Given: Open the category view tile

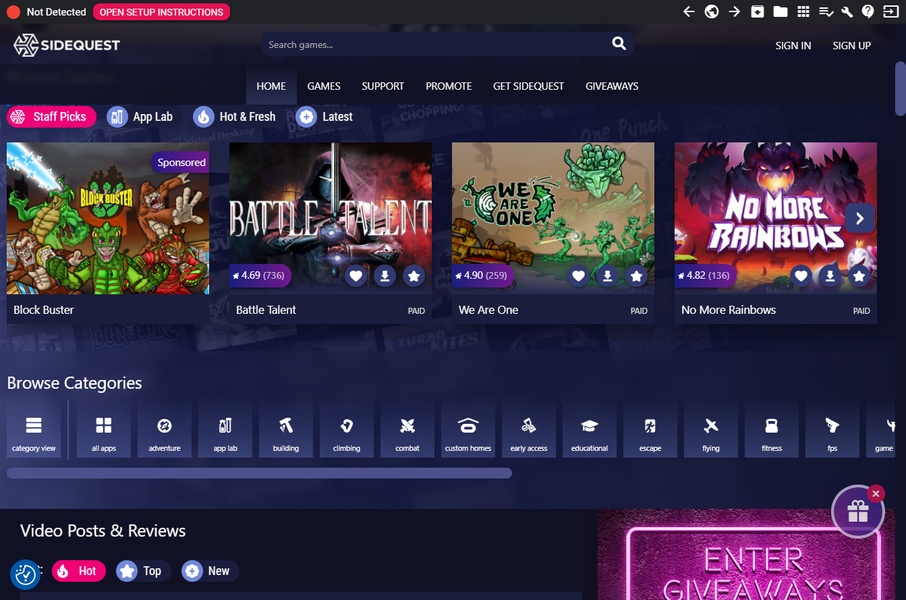Looking at the screenshot, I should [x=34, y=432].
